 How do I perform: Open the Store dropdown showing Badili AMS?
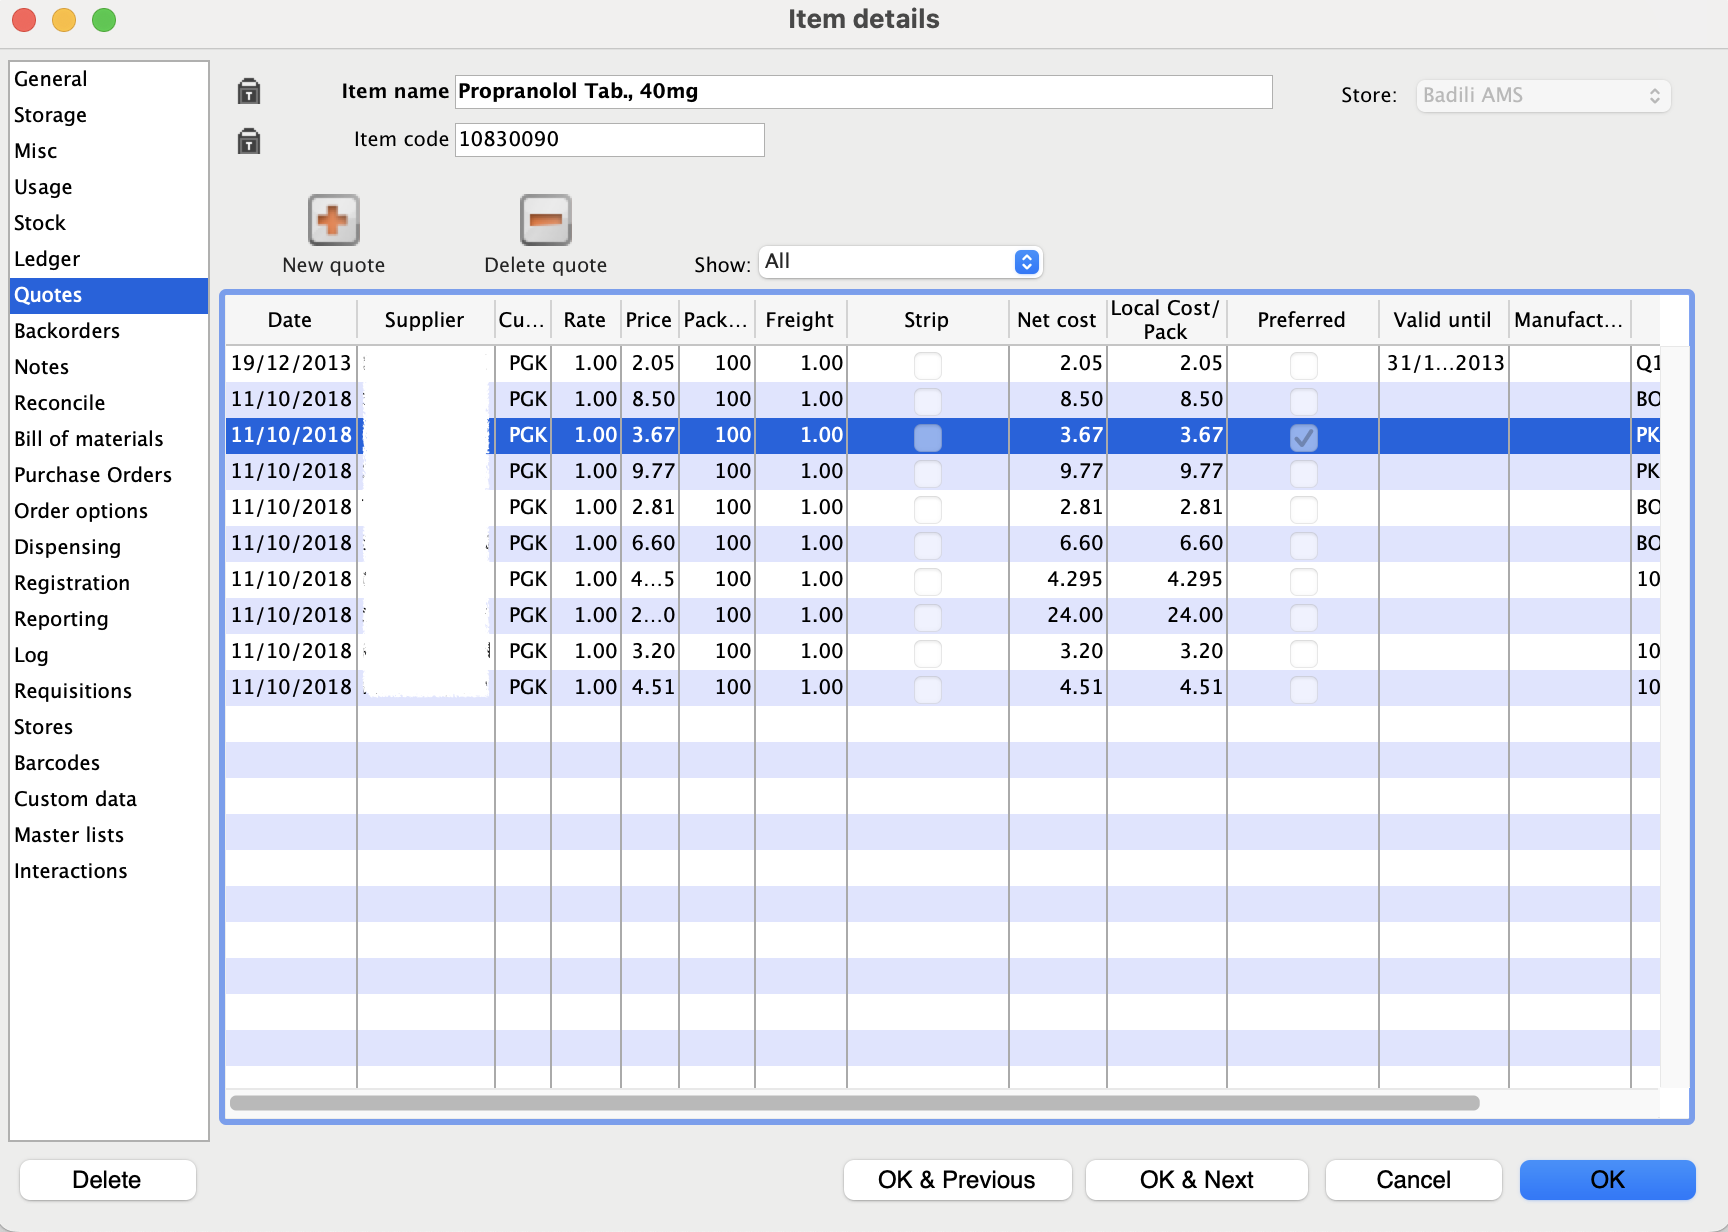[x=1542, y=96]
